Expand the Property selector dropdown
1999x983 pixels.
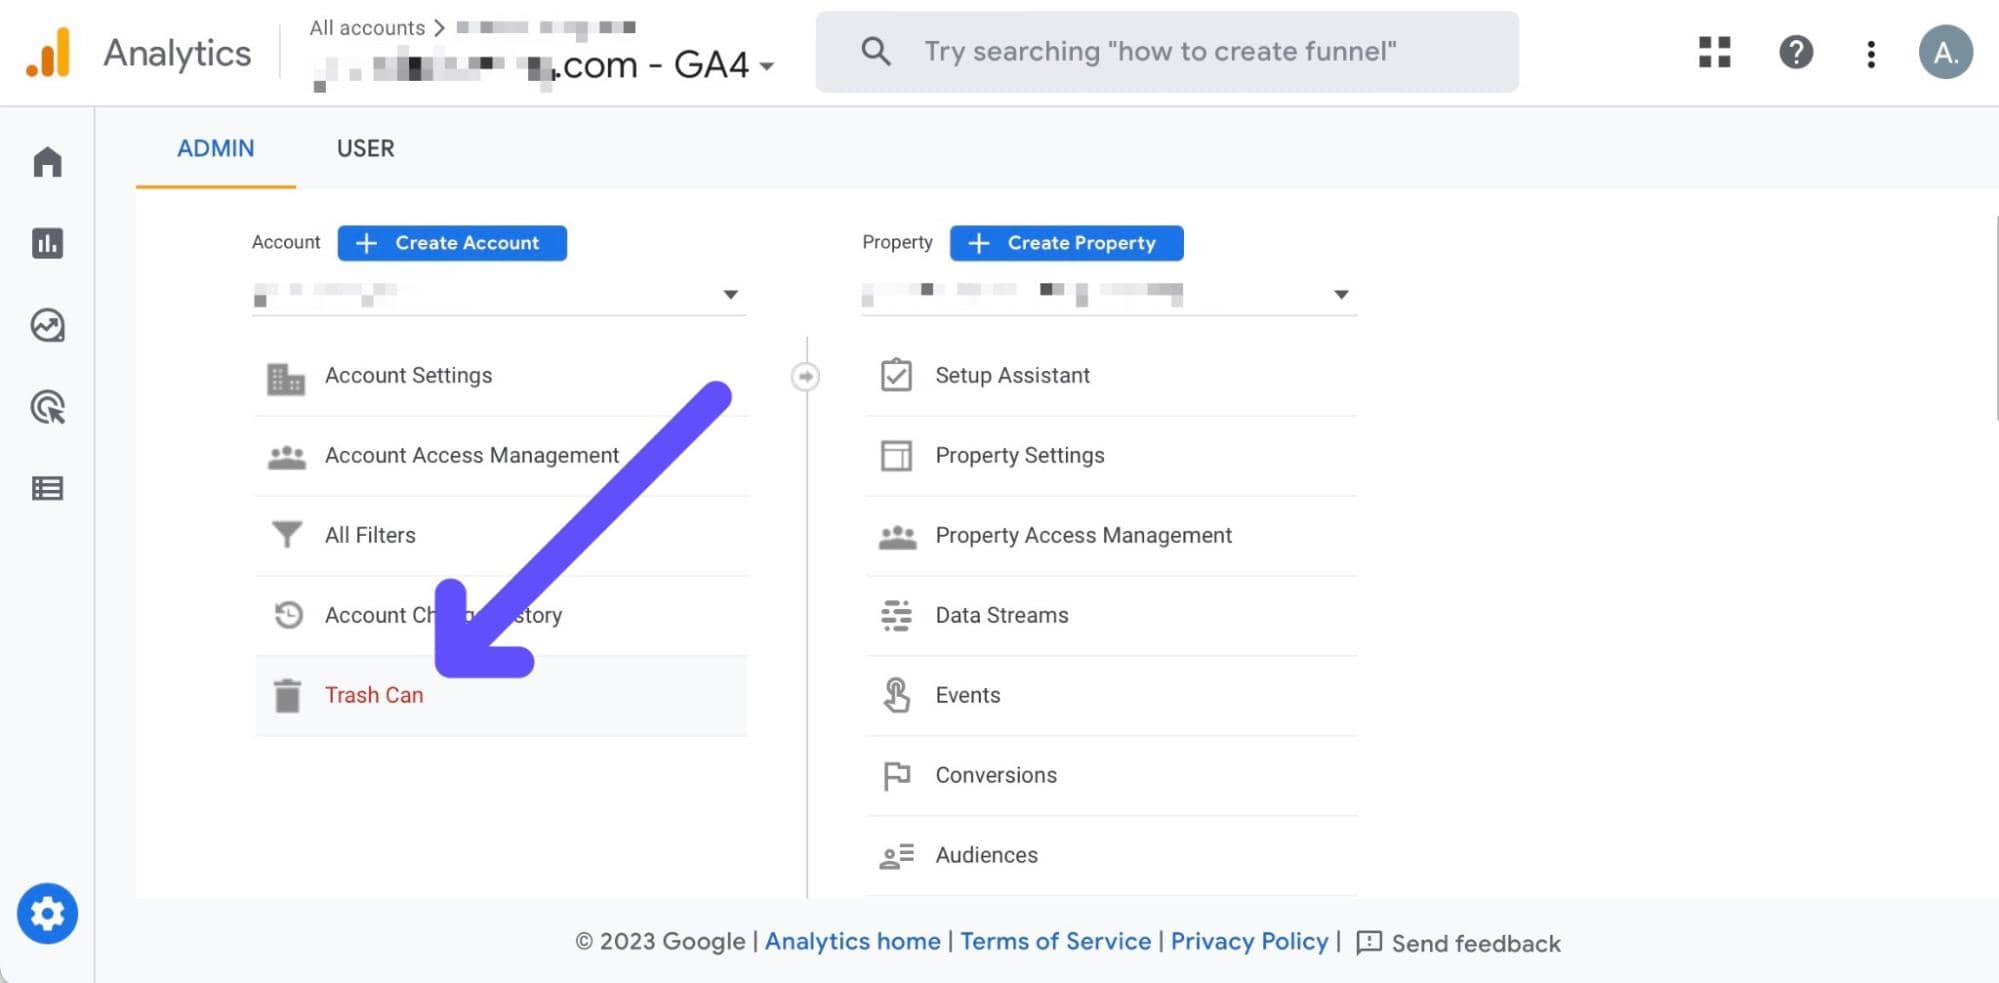pyautogui.click(x=1341, y=294)
